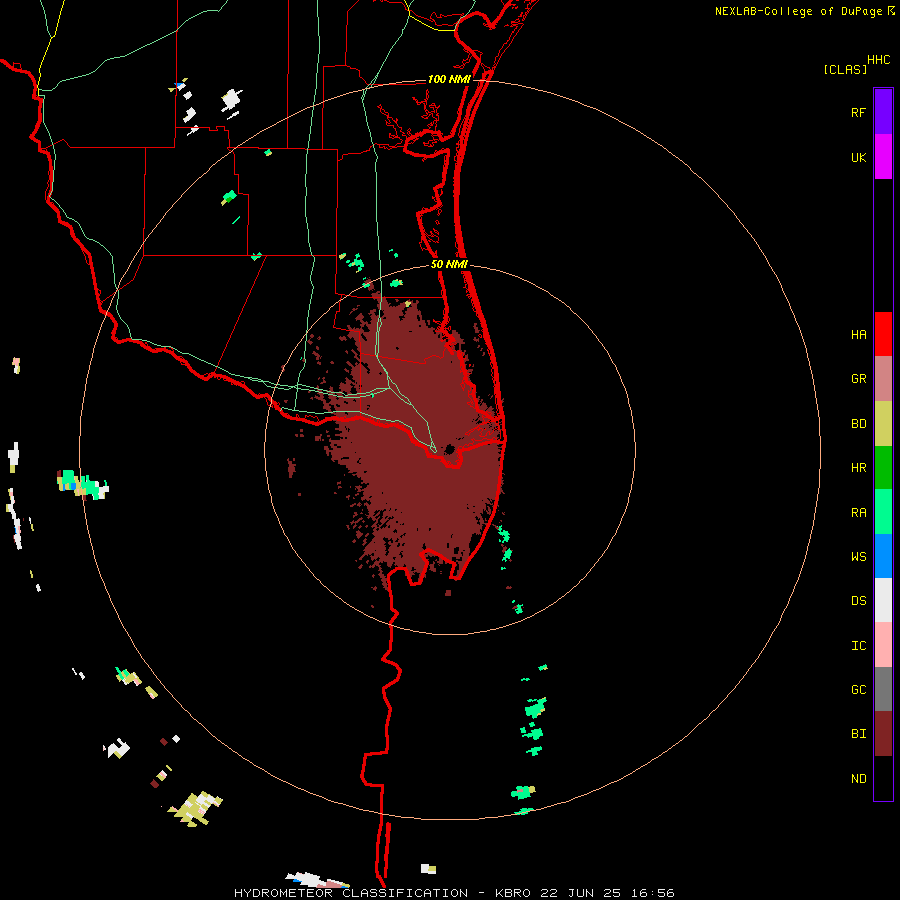The width and height of the screenshot is (900, 900).
Task: Click the Hydrometeor Classification KBRO title caption
Action: point(454,893)
